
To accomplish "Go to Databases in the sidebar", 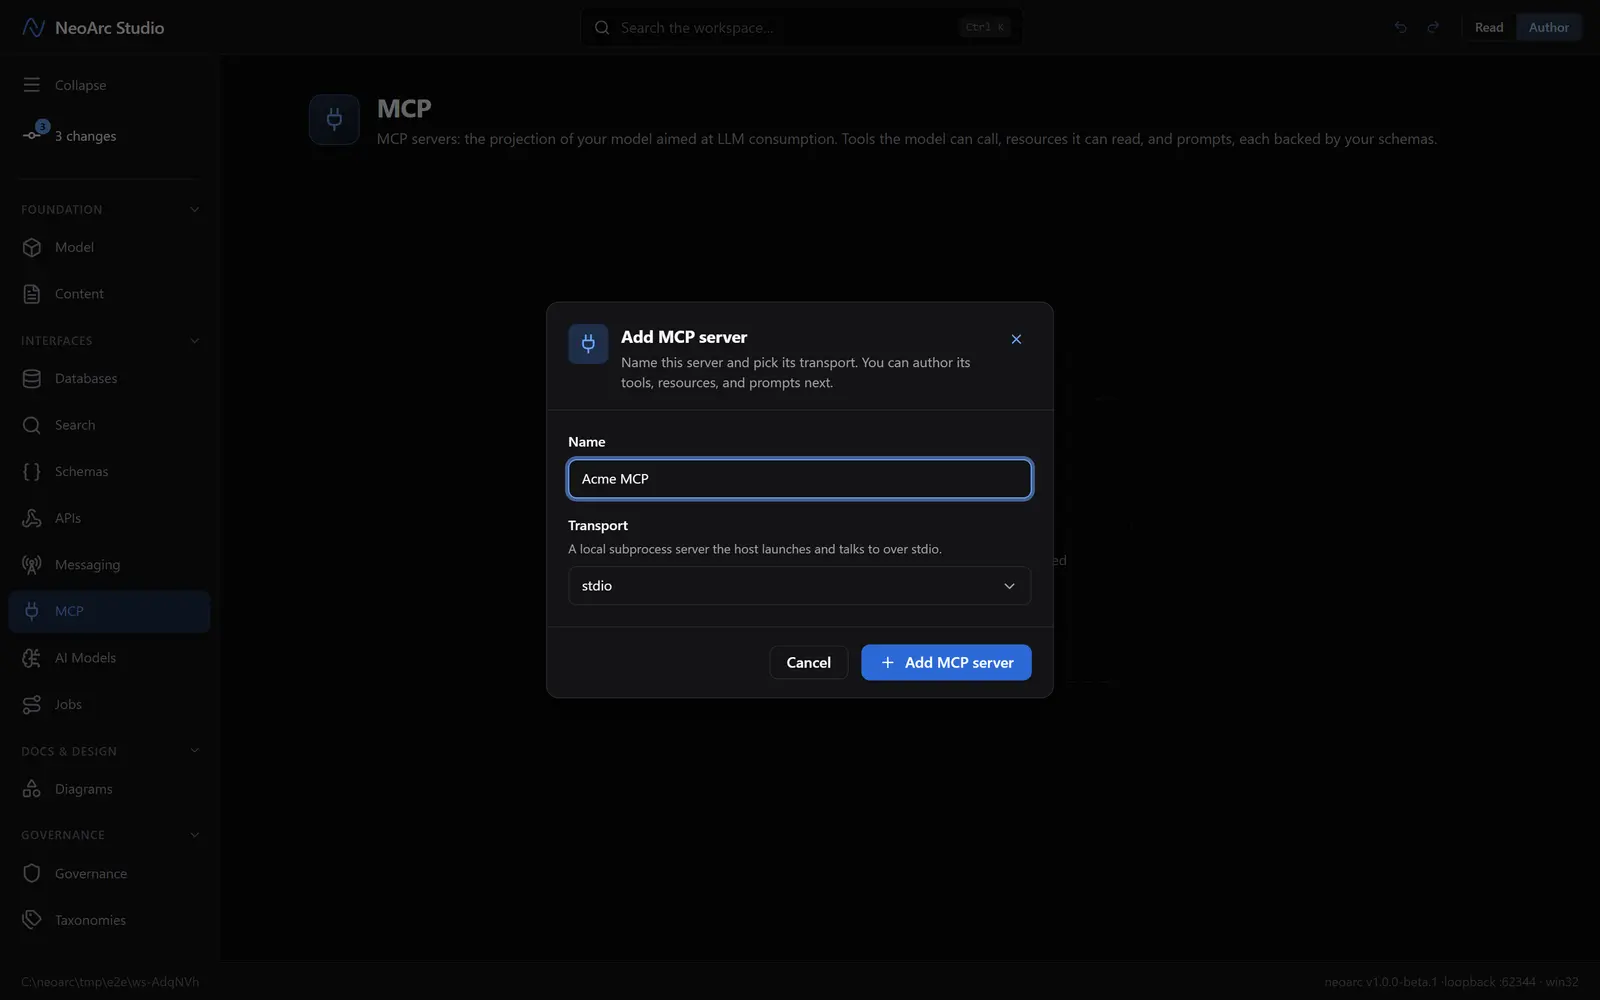I will tap(109, 378).
